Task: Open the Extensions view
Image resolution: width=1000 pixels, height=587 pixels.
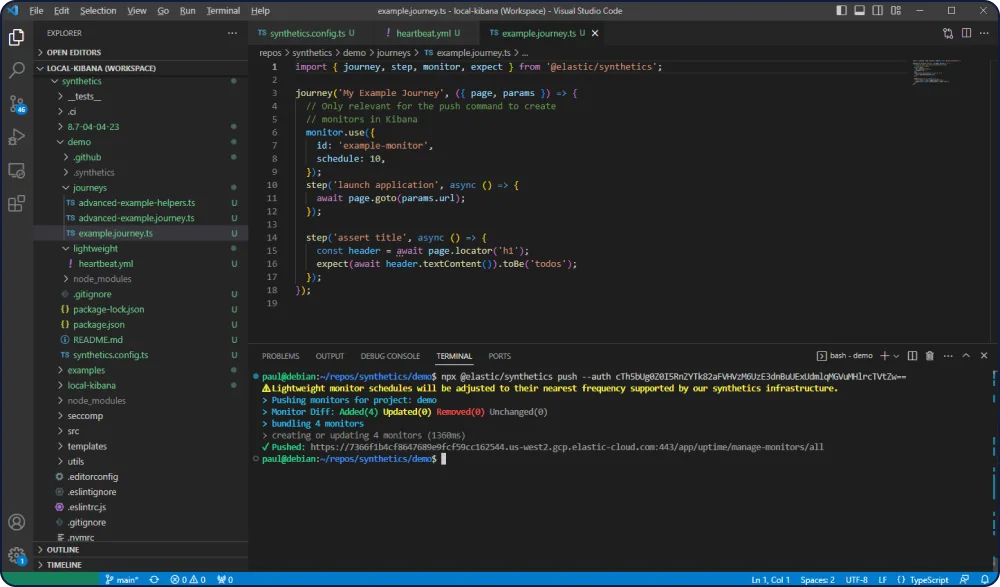Action: point(16,203)
